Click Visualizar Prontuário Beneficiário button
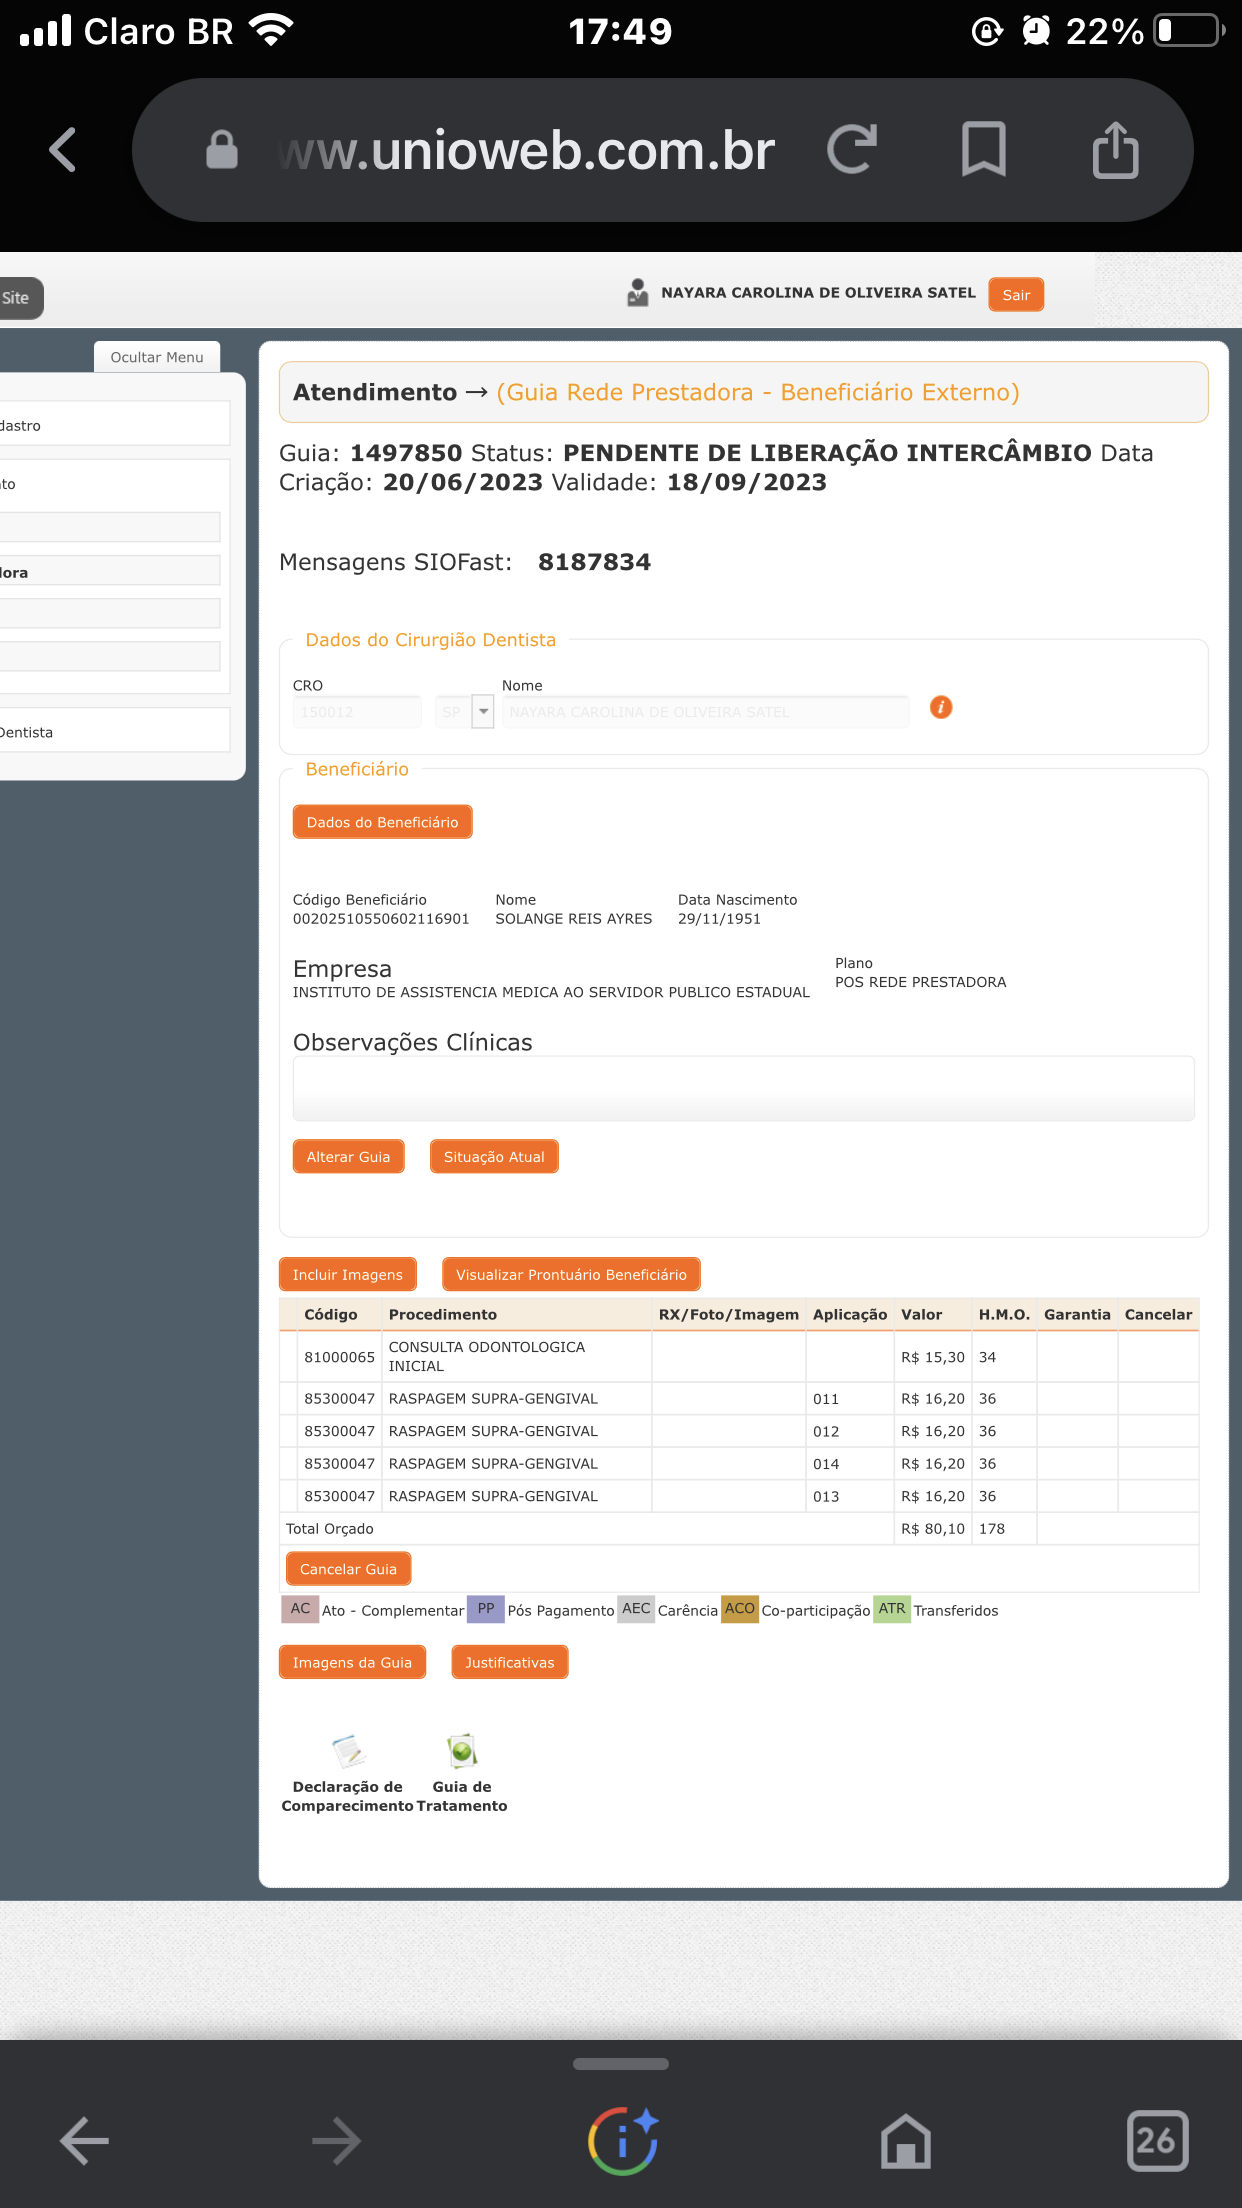Image resolution: width=1242 pixels, height=2208 pixels. pos(571,1275)
